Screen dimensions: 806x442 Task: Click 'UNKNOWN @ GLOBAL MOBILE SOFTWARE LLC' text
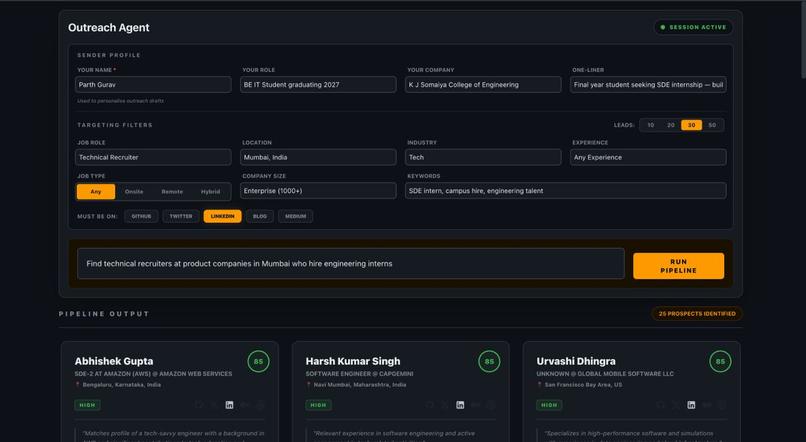[x=605, y=374]
